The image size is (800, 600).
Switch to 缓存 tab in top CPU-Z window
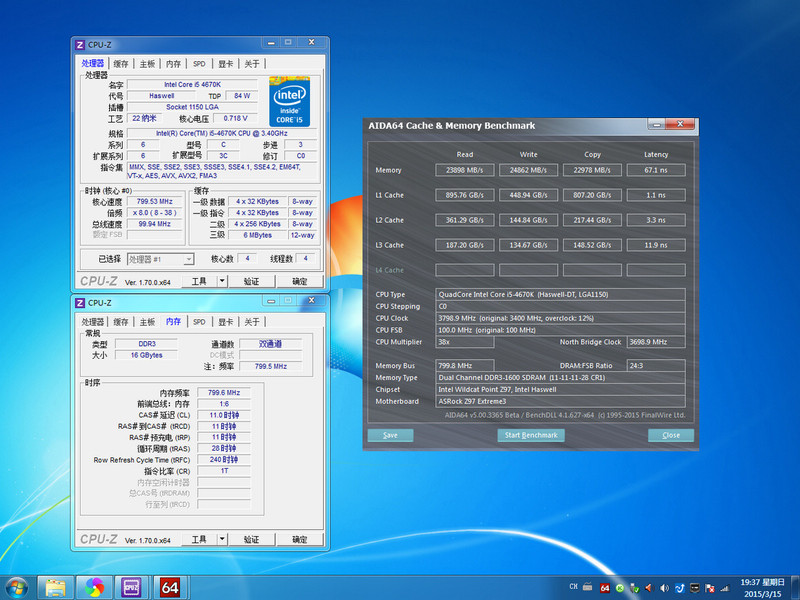point(121,64)
